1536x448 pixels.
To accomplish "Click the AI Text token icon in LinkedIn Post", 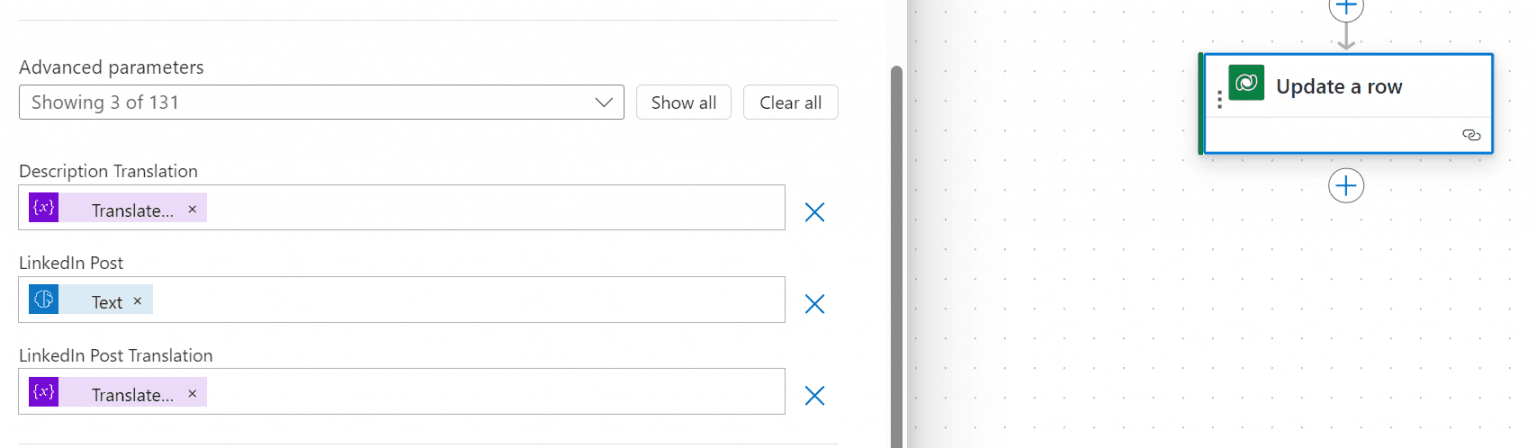I will click(x=44, y=300).
